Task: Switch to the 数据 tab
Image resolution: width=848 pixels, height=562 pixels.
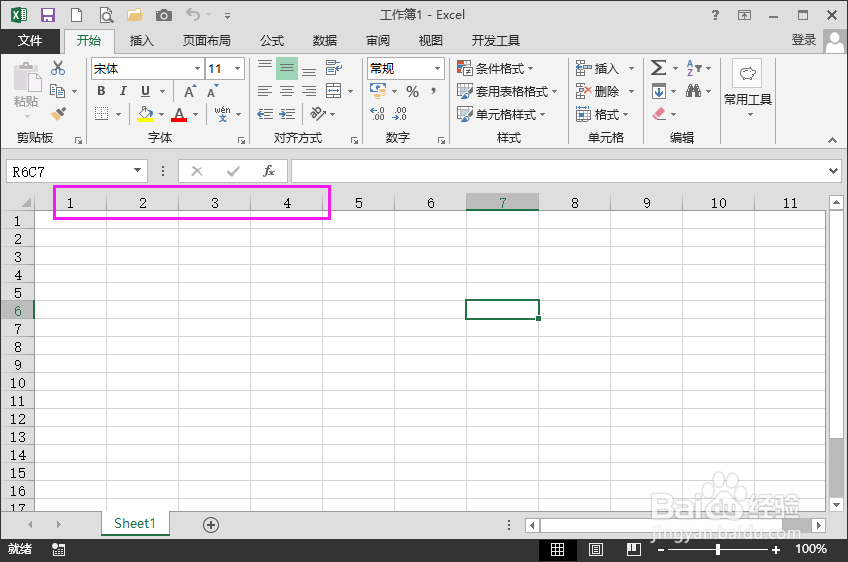Action: pyautogui.click(x=325, y=41)
